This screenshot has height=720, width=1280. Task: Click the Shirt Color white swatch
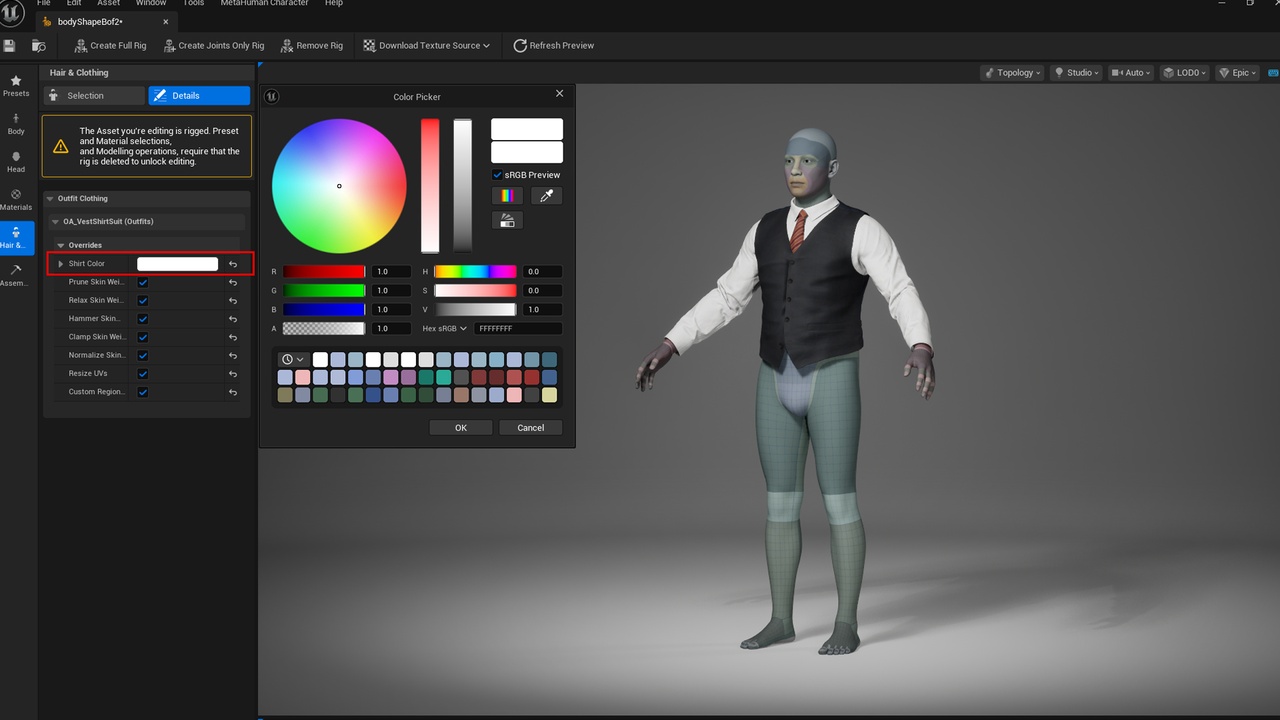[x=177, y=264]
